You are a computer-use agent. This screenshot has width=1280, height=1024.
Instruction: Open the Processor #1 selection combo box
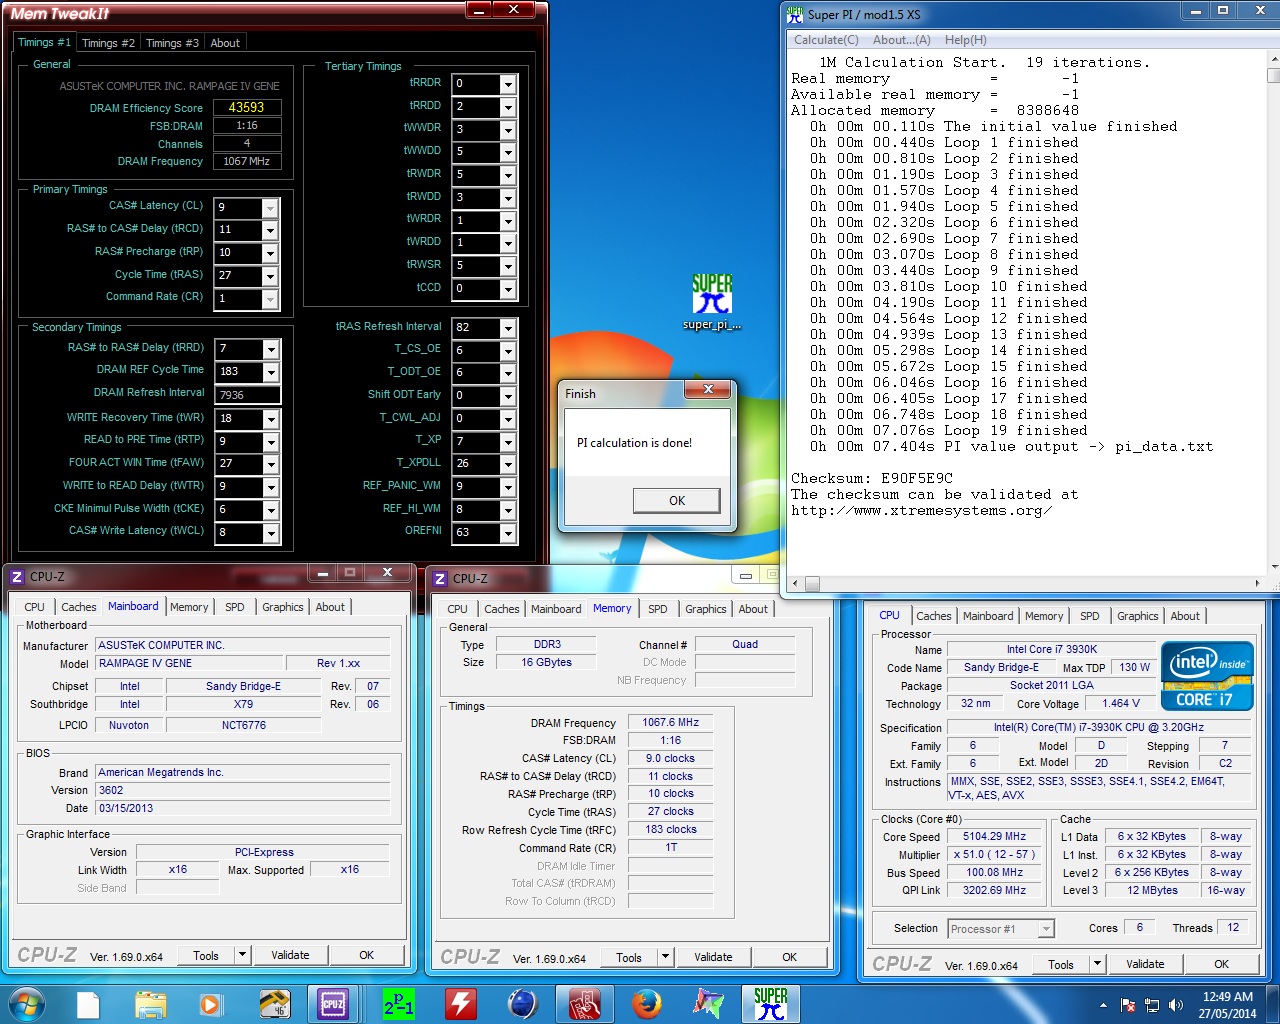[1000, 929]
